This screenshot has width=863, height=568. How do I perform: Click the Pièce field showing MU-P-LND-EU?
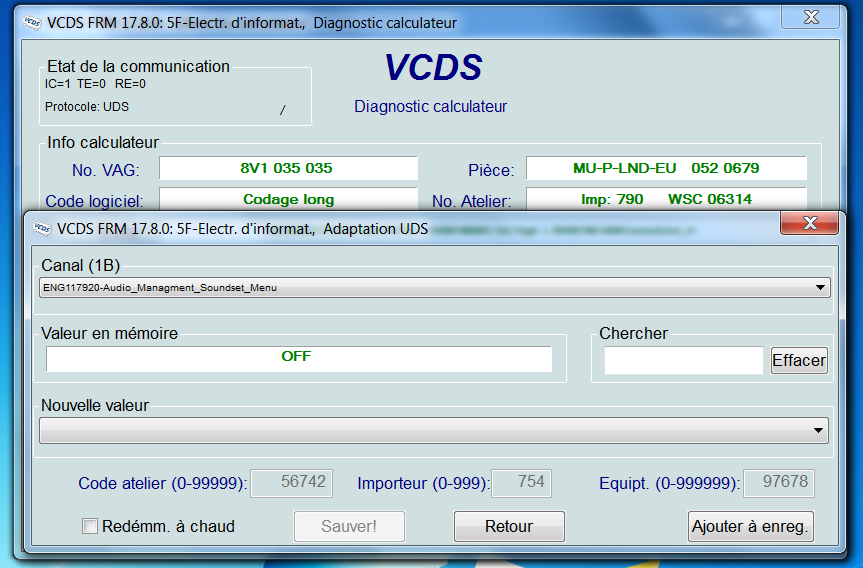[665, 169]
